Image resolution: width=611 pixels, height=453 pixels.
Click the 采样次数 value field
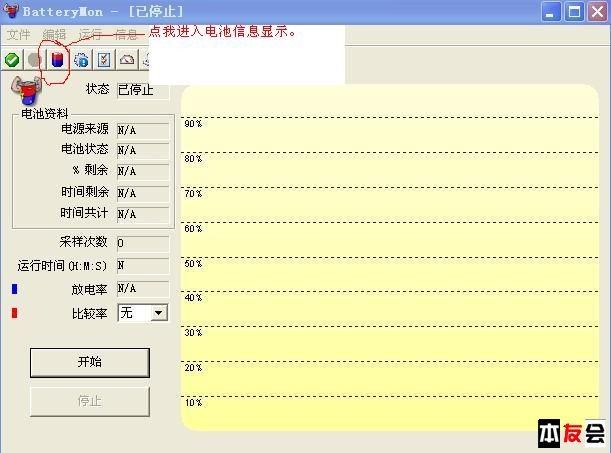pos(142,243)
